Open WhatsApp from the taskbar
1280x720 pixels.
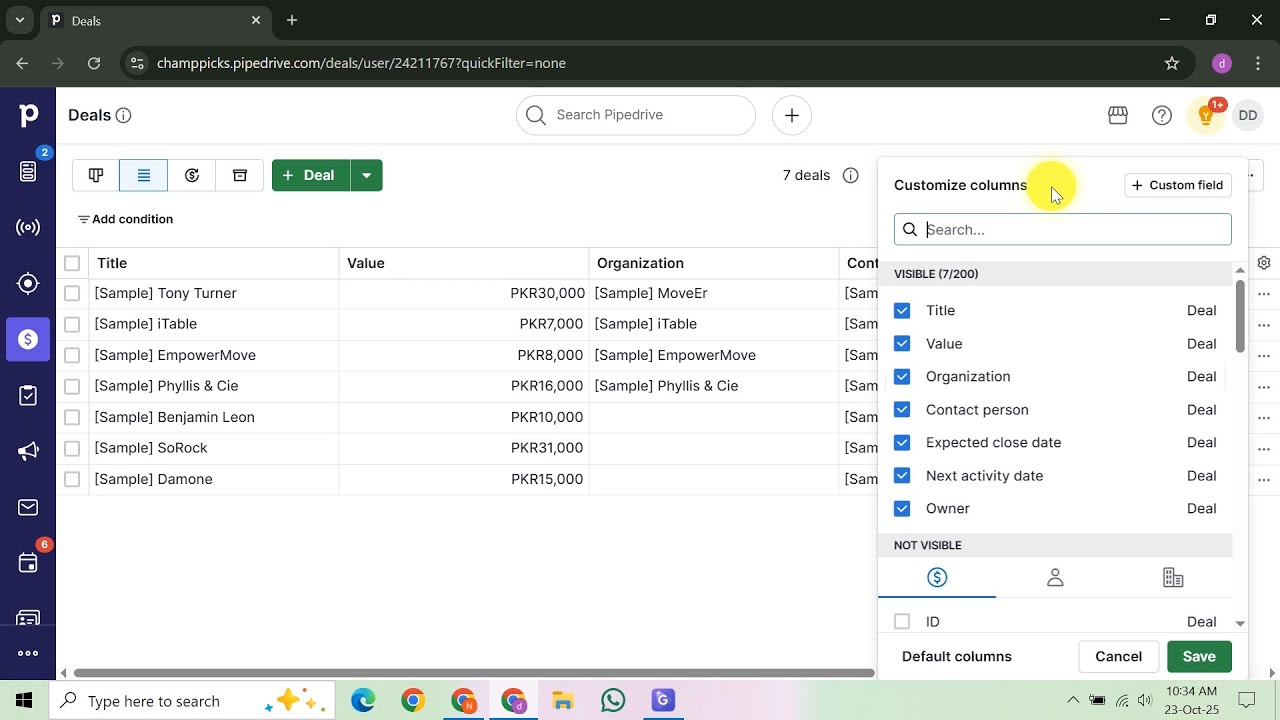pos(613,700)
